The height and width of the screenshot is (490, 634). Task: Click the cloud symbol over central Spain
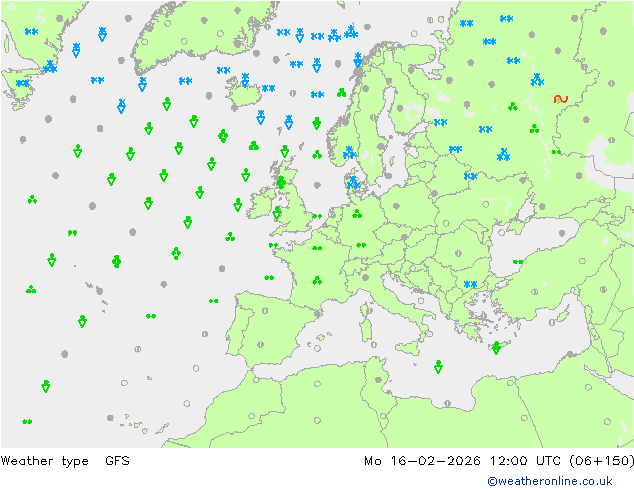coord(265,311)
